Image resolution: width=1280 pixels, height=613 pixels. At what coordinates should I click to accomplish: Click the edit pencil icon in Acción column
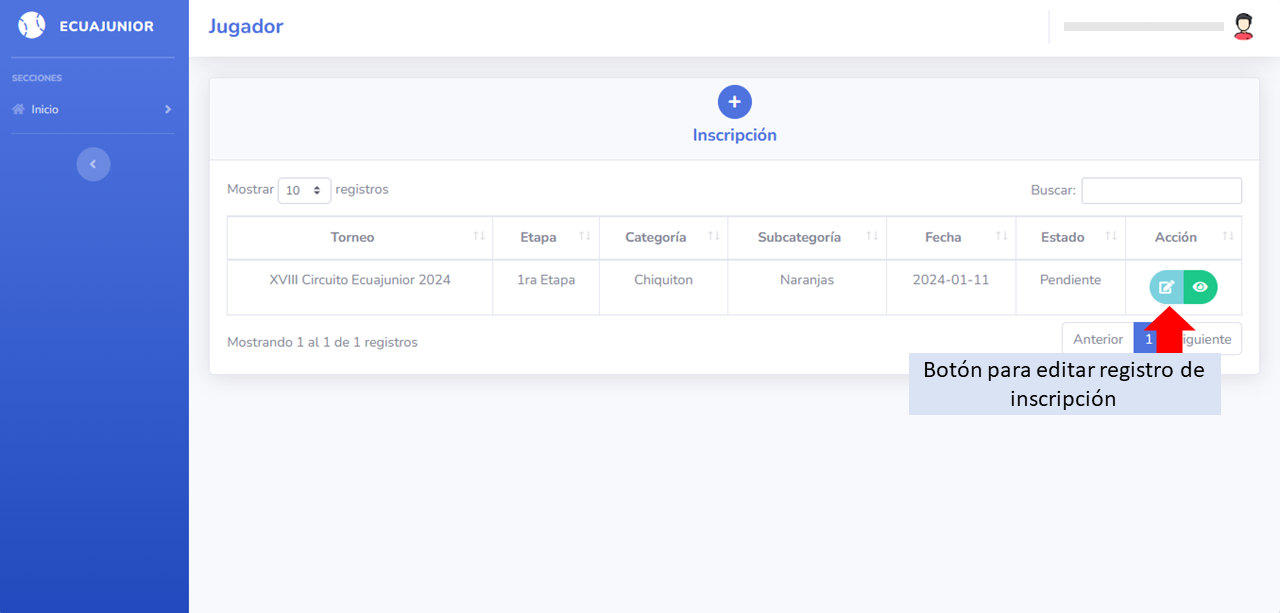tap(1166, 287)
